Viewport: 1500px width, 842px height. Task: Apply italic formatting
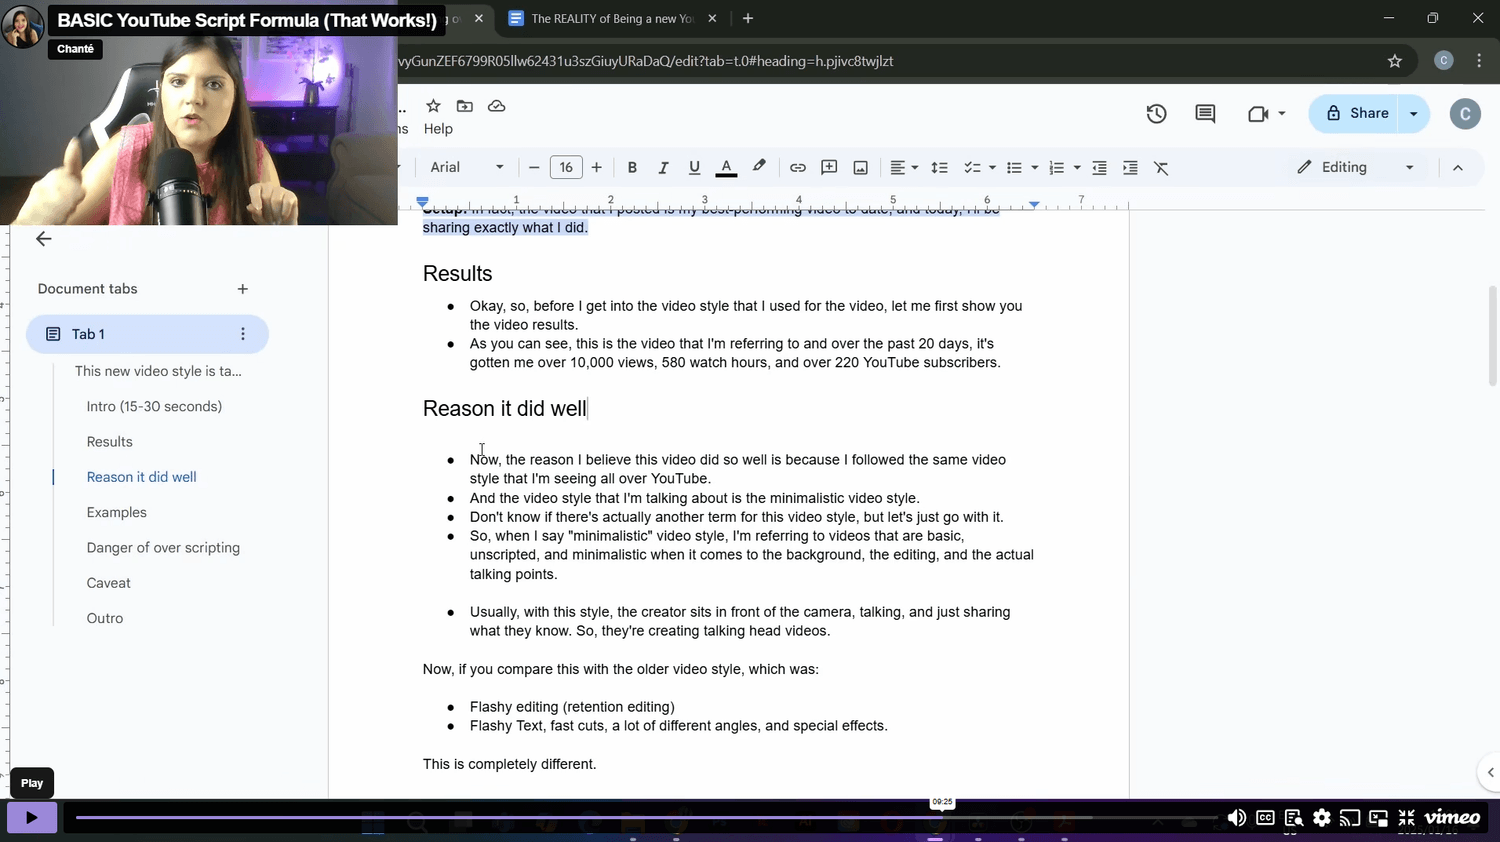point(662,168)
